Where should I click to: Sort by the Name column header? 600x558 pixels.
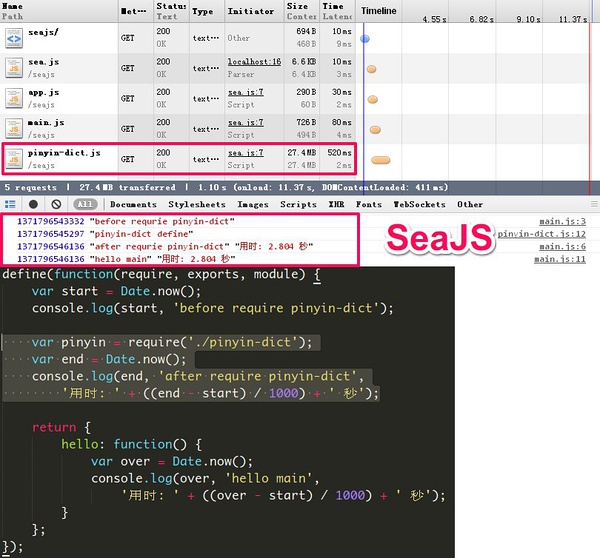click(59, 11)
